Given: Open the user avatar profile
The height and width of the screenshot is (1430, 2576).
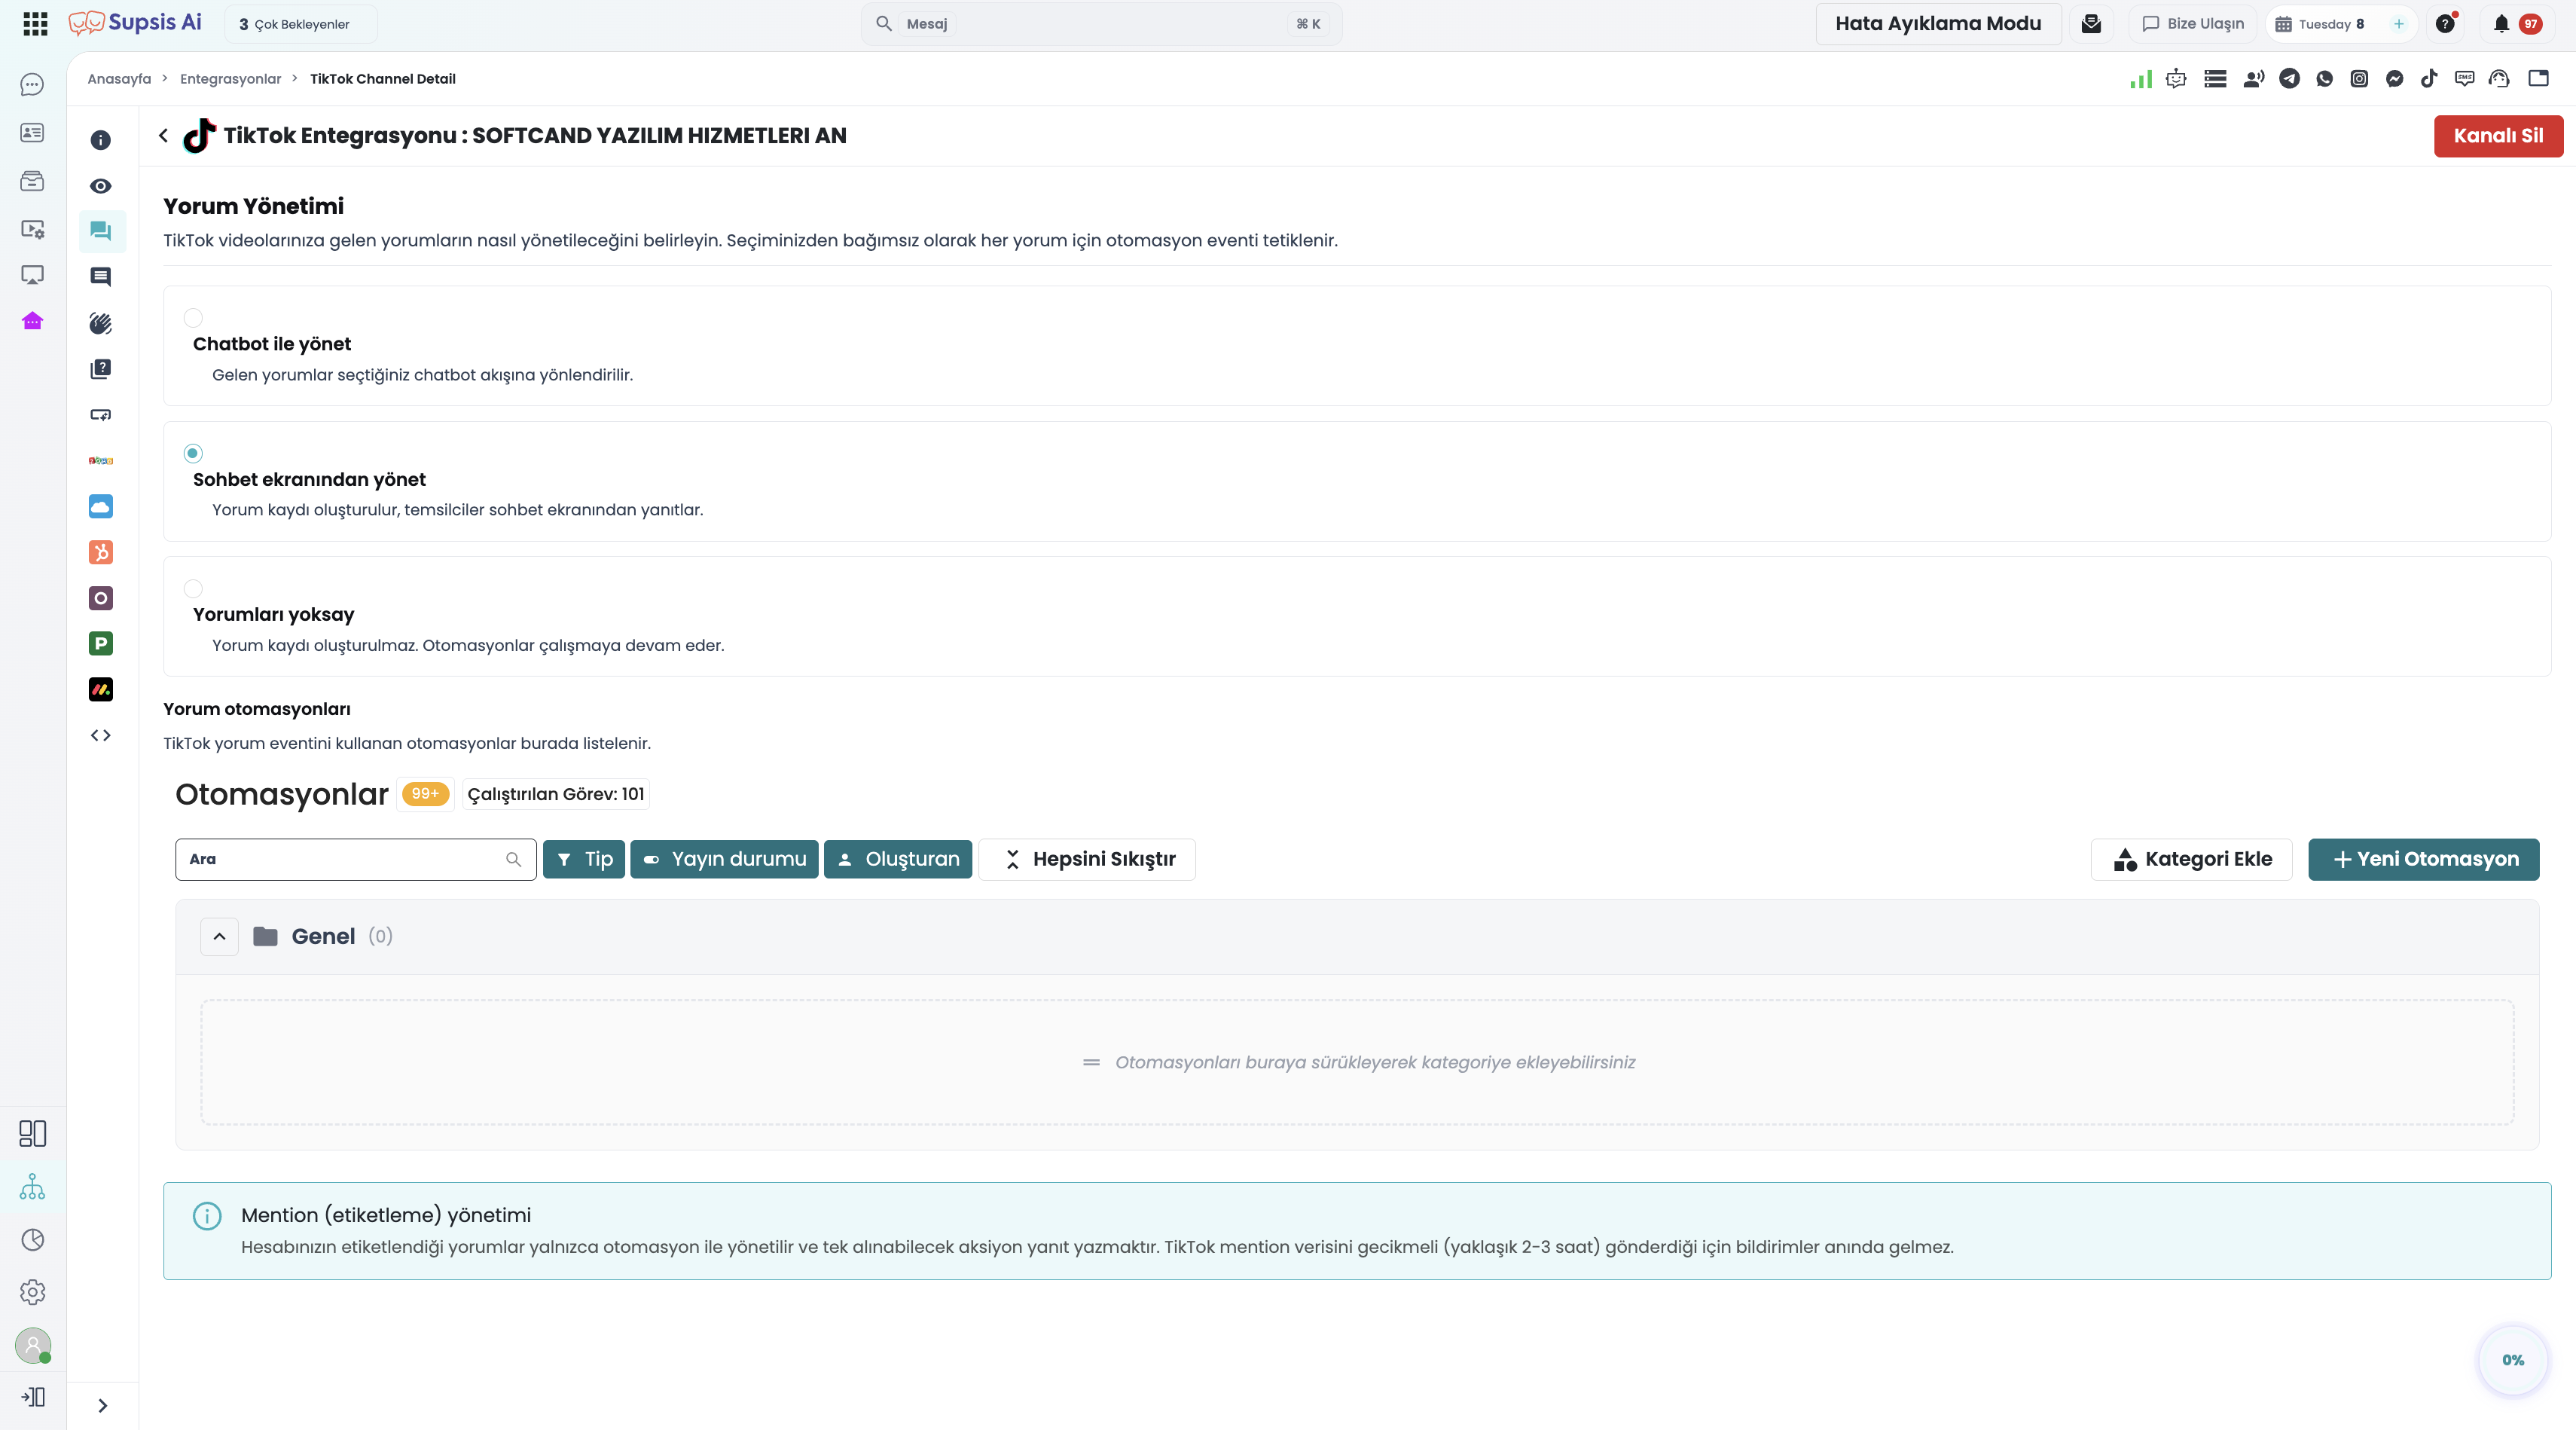Looking at the screenshot, I should (33, 1345).
